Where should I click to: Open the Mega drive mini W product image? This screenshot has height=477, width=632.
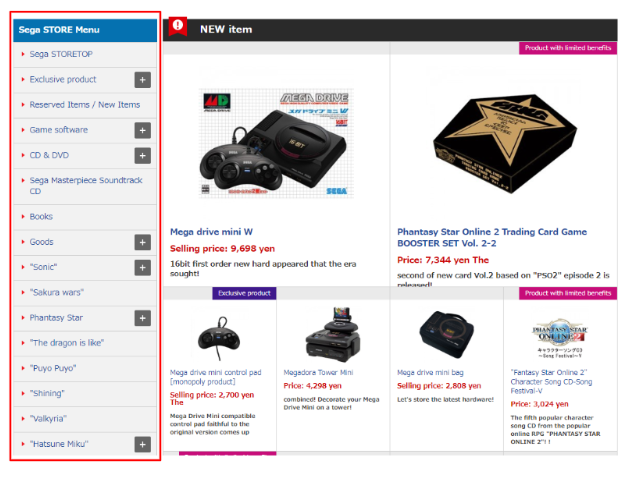point(276,143)
